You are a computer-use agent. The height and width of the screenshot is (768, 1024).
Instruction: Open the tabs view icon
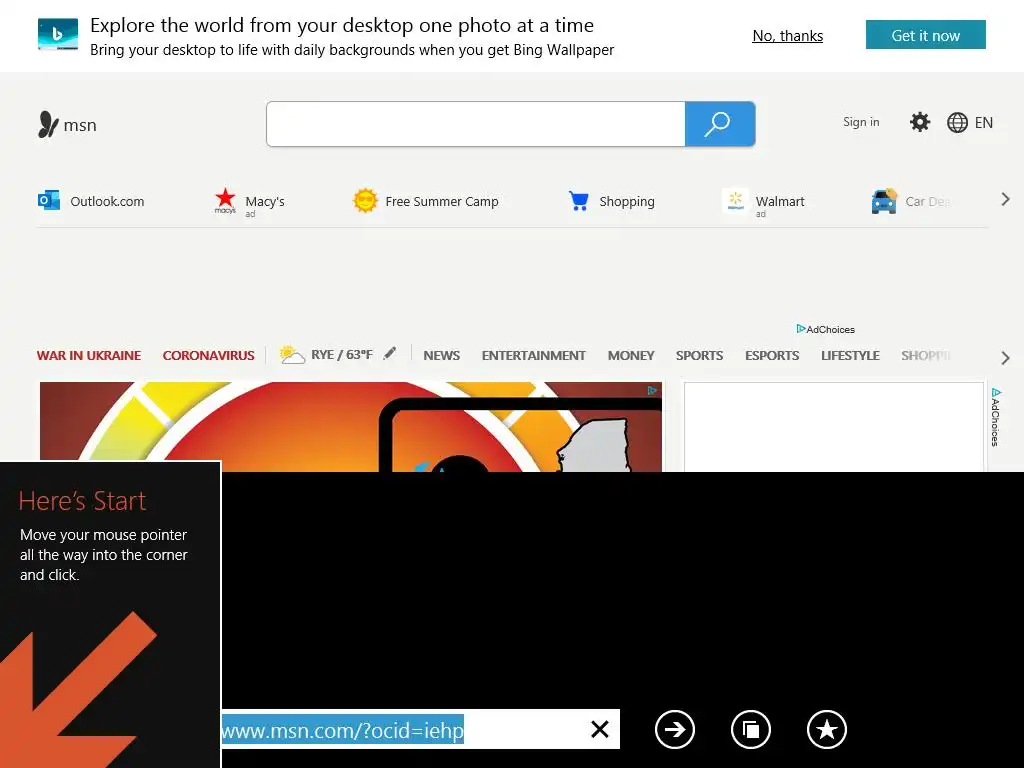point(750,729)
